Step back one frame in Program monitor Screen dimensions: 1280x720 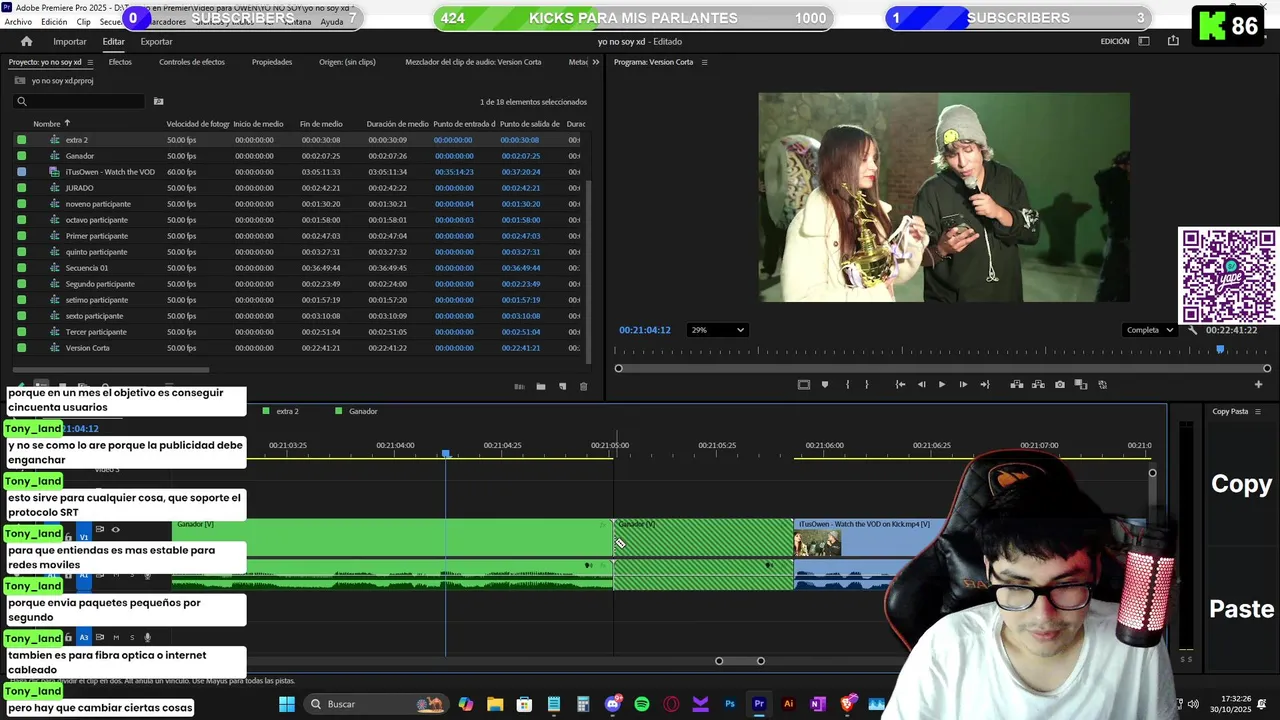tap(921, 384)
